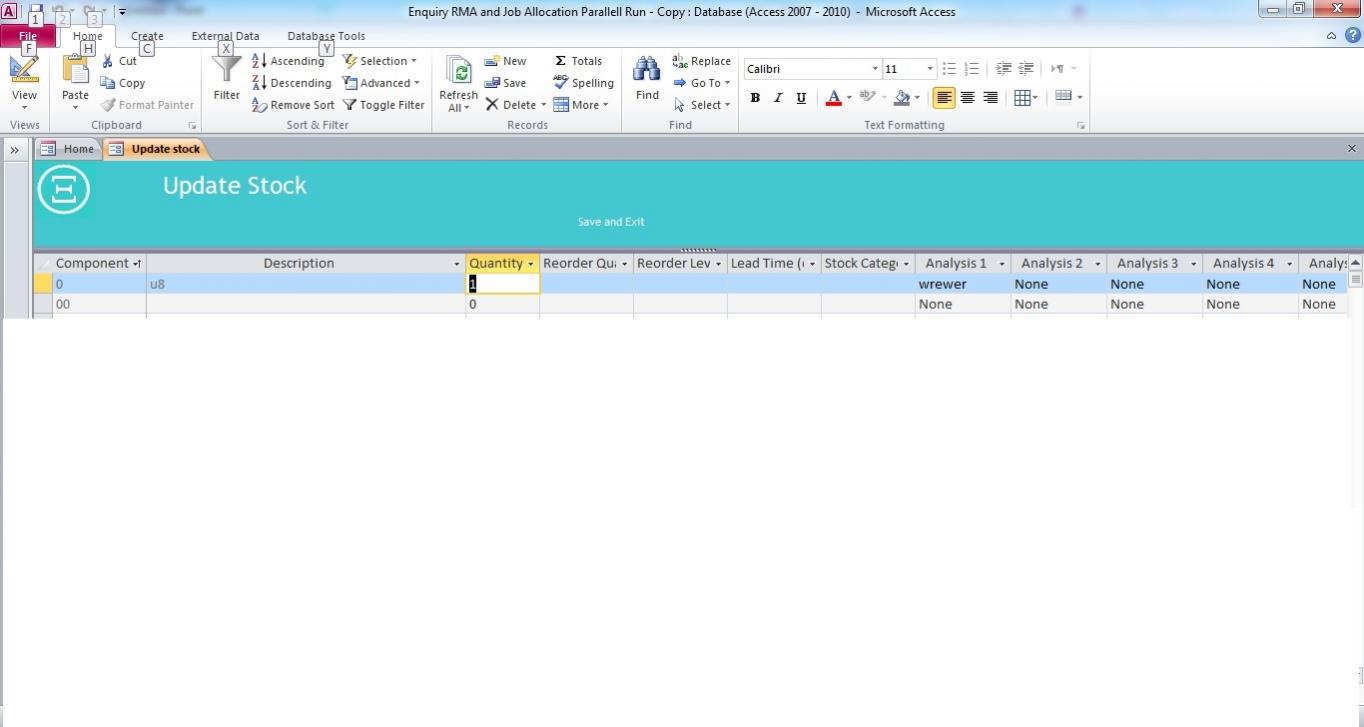Open the Filter funnel tool
Image resolution: width=1364 pixels, height=727 pixels.
coord(227,78)
